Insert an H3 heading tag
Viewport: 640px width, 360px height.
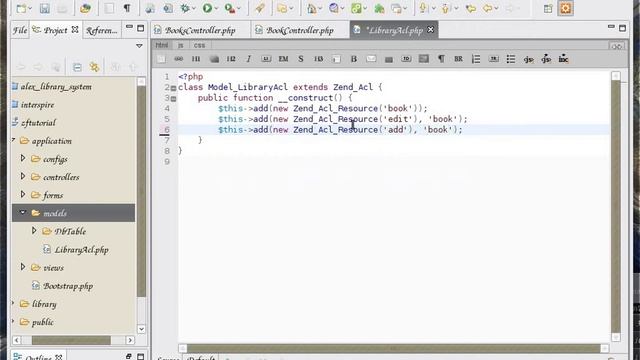pyautogui.click(x=318, y=59)
